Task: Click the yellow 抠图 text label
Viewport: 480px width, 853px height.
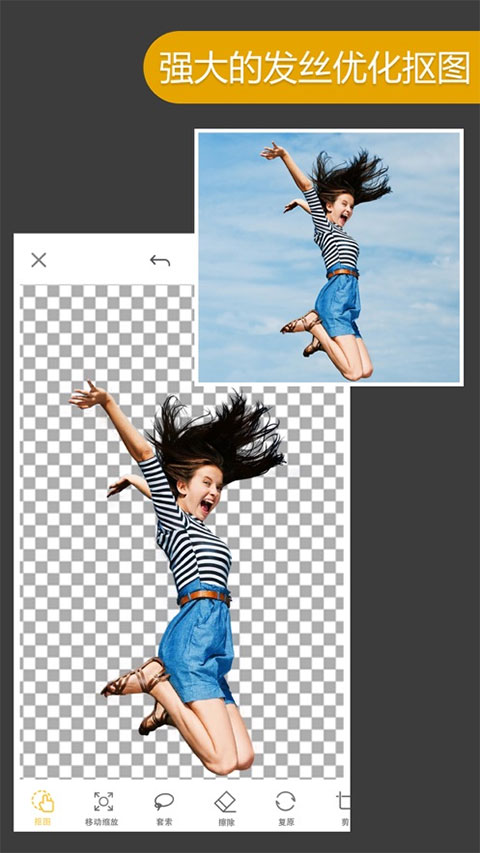Action: click(x=42, y=822)
